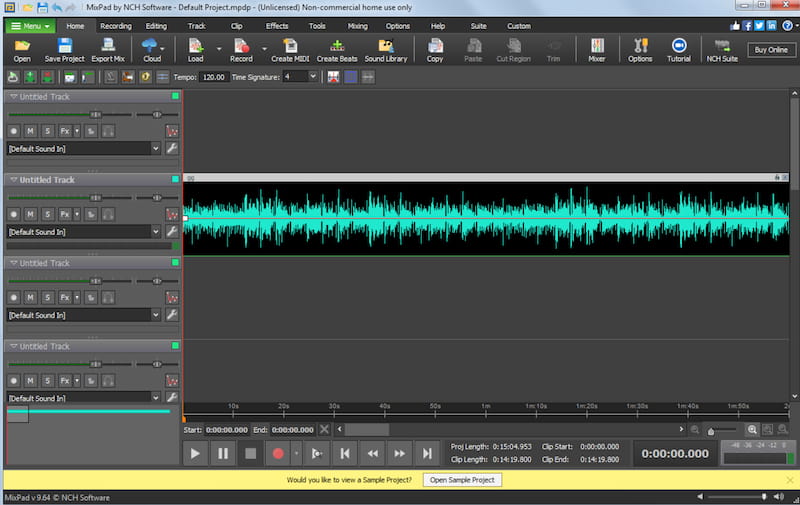Expand the Time Signature dropdown
The width and height of the screenshot is (800, 505).
(x=312, y=76)
